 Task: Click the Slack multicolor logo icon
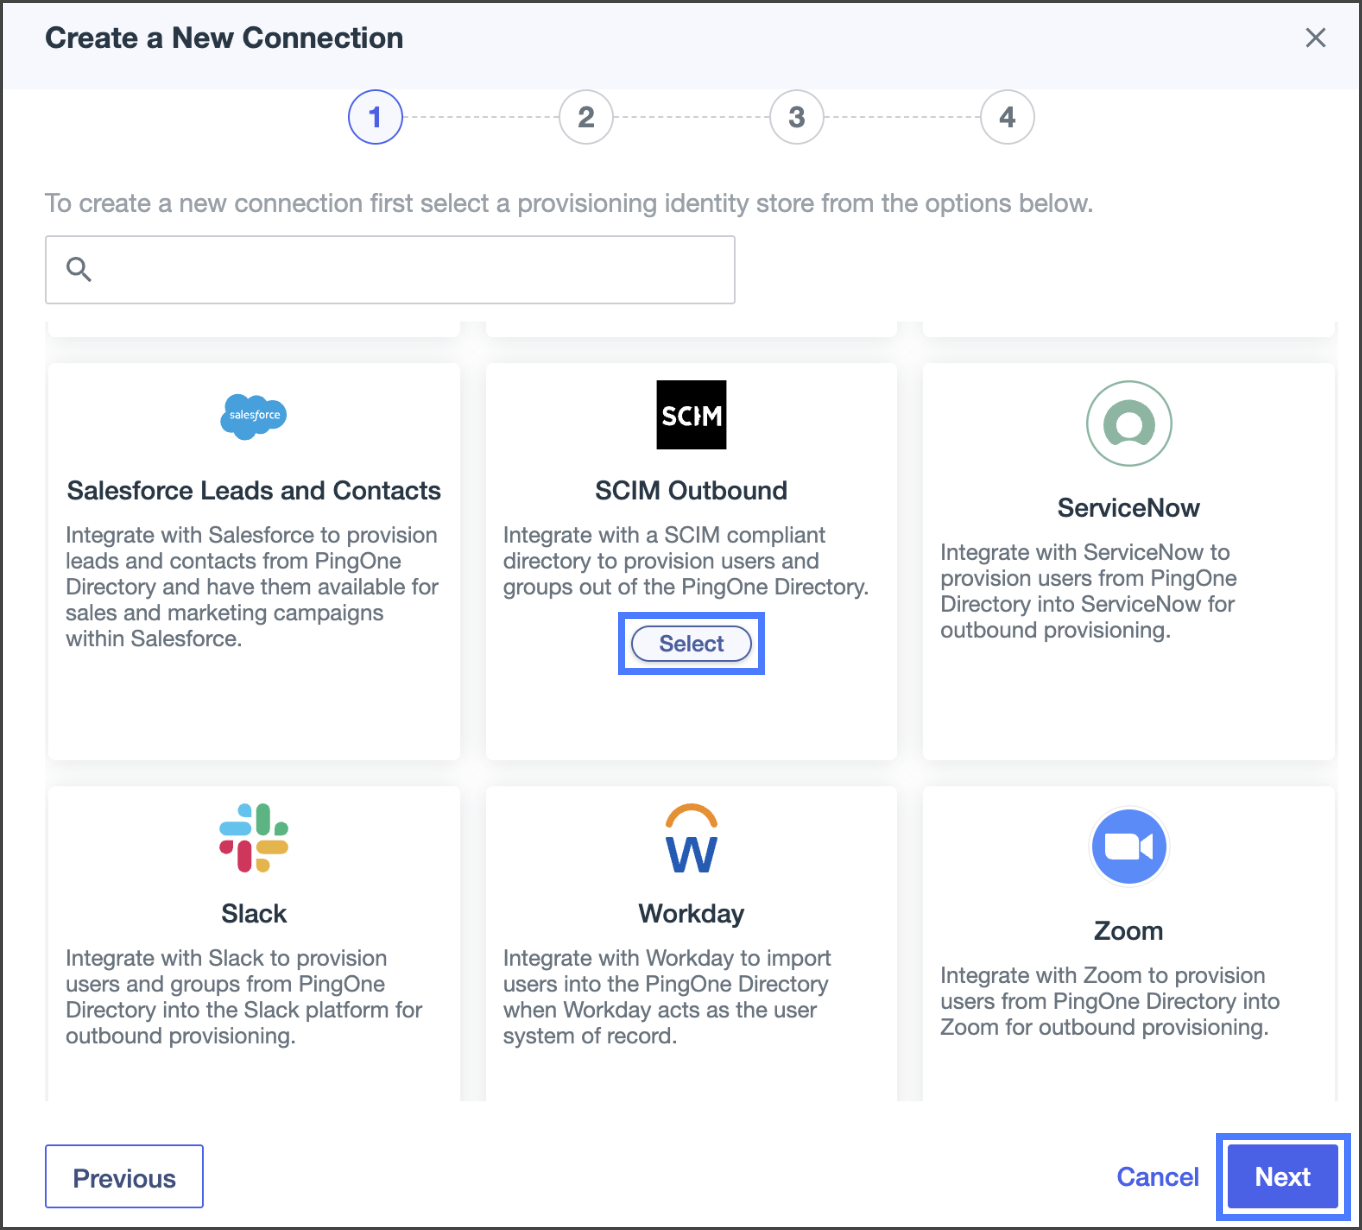pos(254,838)
